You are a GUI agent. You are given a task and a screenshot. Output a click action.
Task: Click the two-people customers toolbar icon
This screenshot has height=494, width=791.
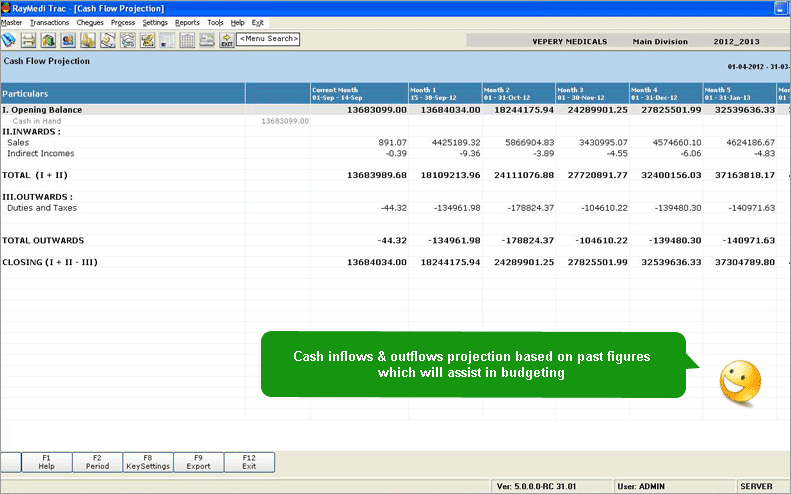68,40
